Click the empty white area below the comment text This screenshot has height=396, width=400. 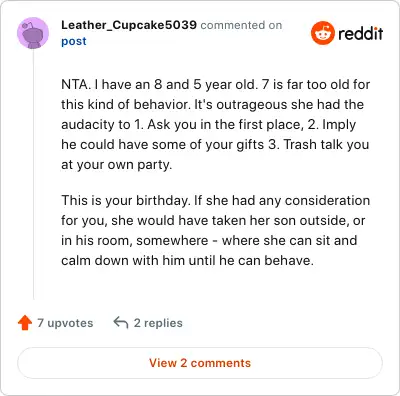213,287
